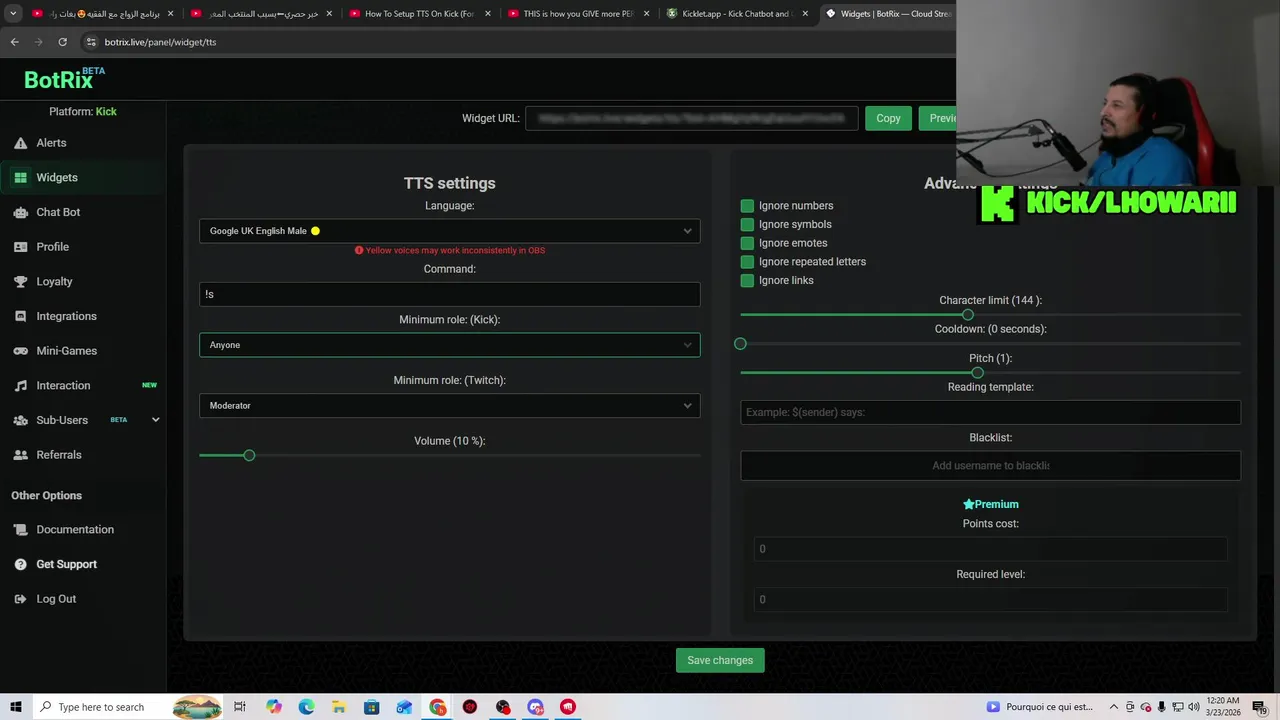1280x720 pixels.
Task: Toggle Ignore links checkbox
Action: point(747,281)
